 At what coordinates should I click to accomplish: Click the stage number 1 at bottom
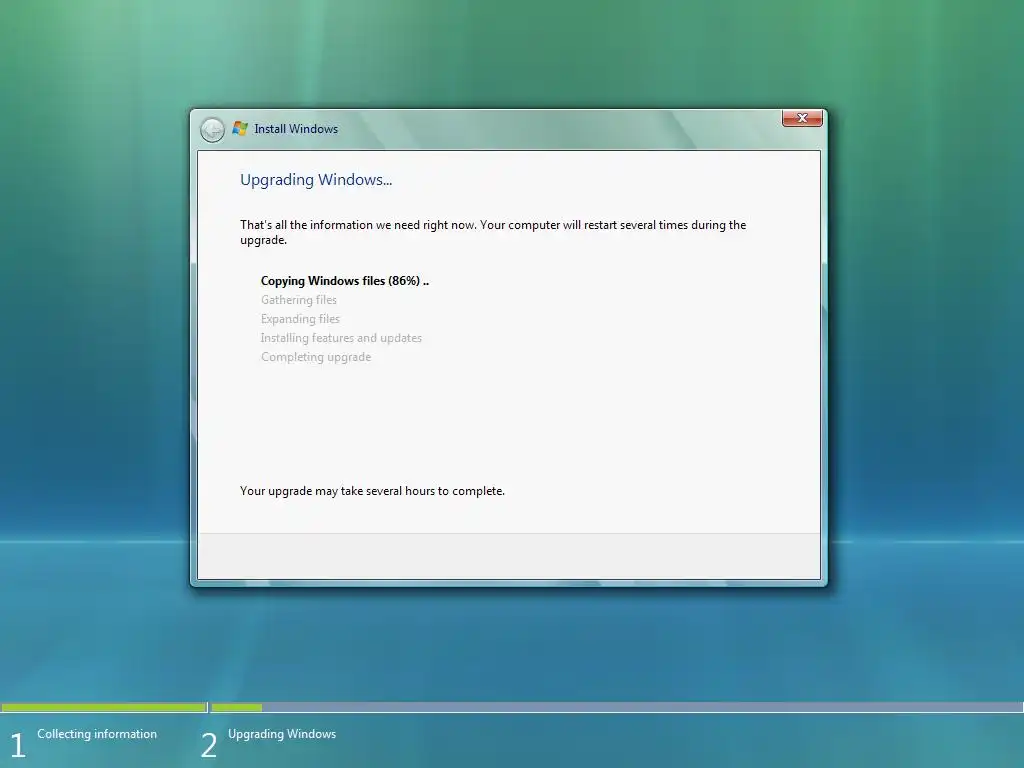[x=18, y=746]
